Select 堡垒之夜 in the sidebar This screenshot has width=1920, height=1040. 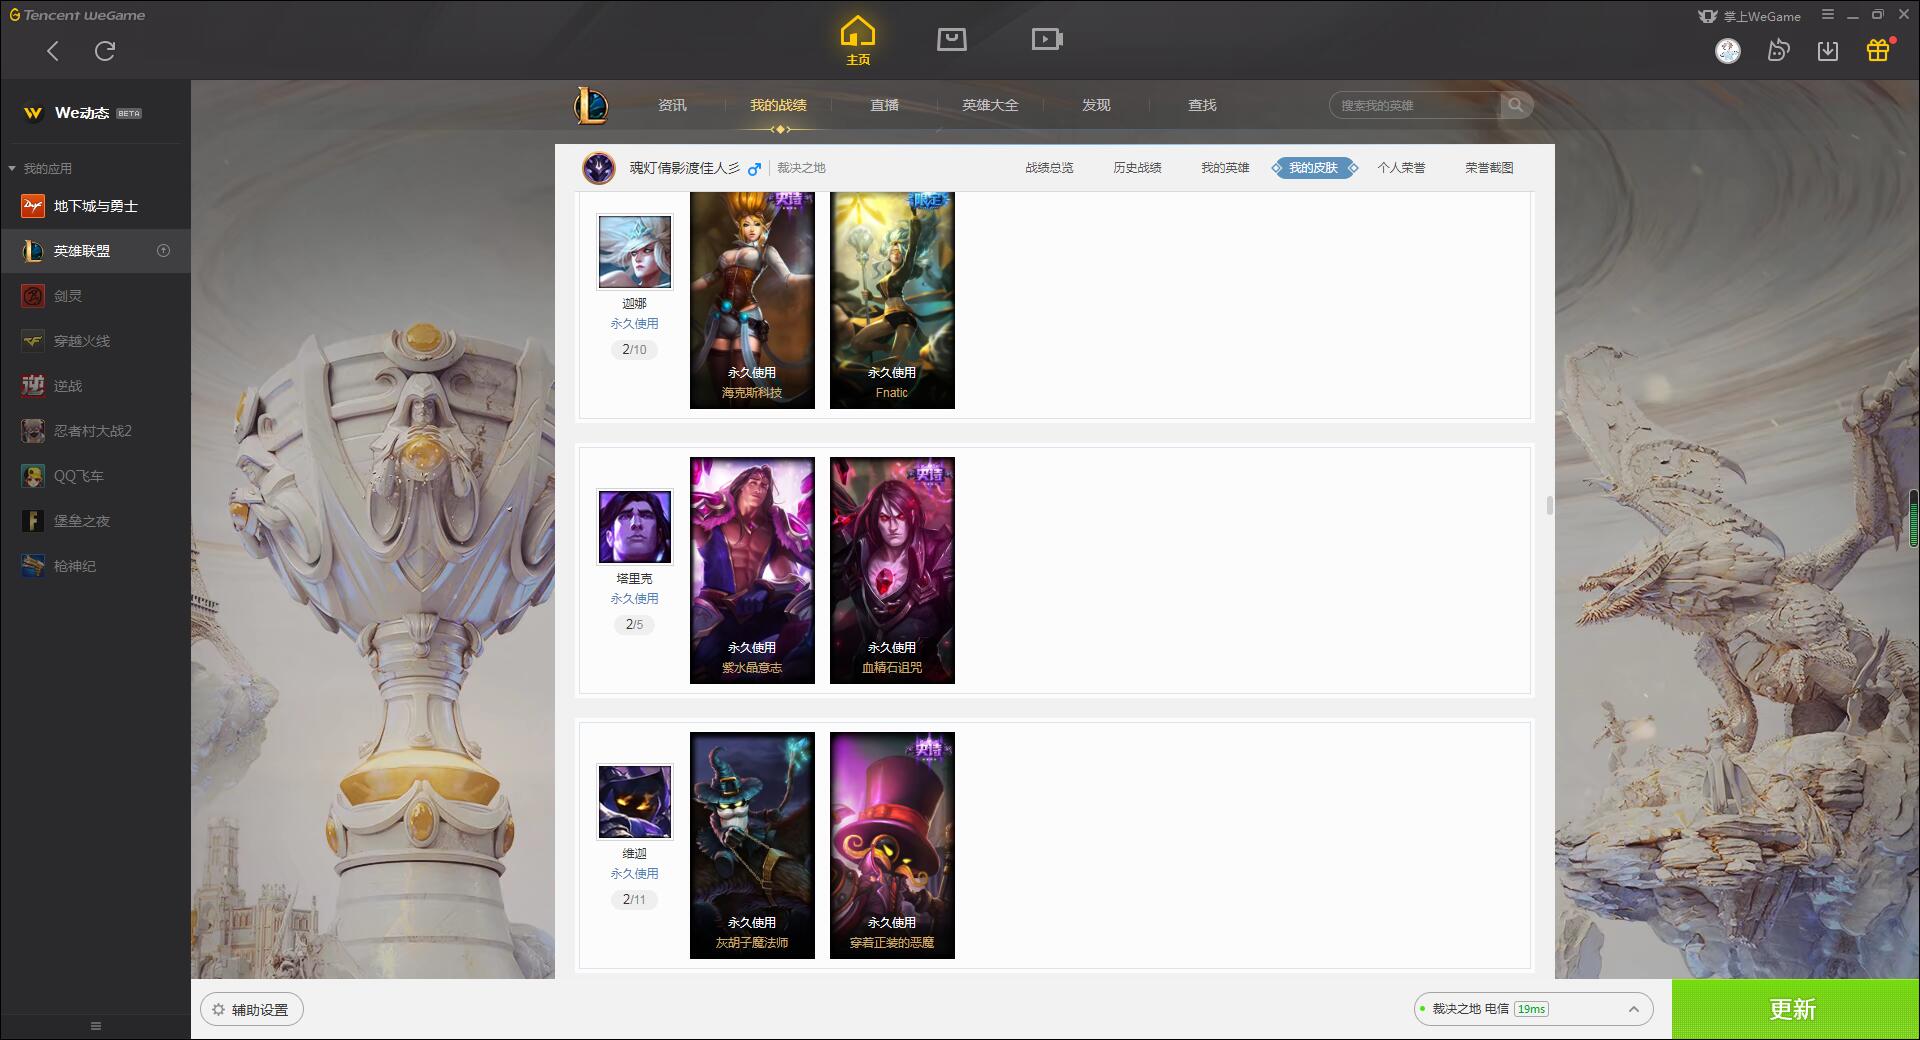[95, 521]
